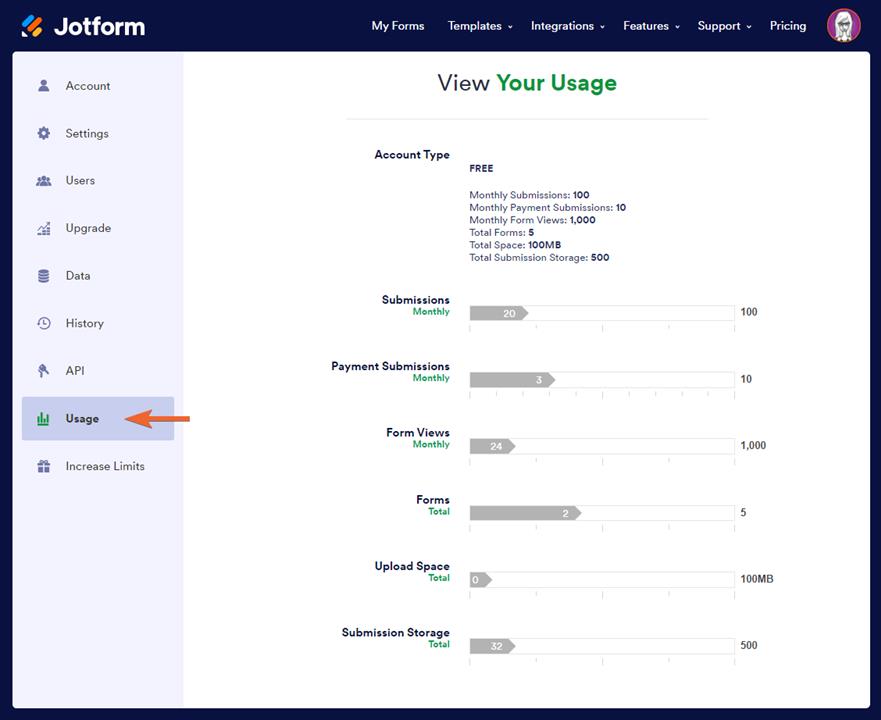Click the Payment Submissions label

[x=390, y=366]
